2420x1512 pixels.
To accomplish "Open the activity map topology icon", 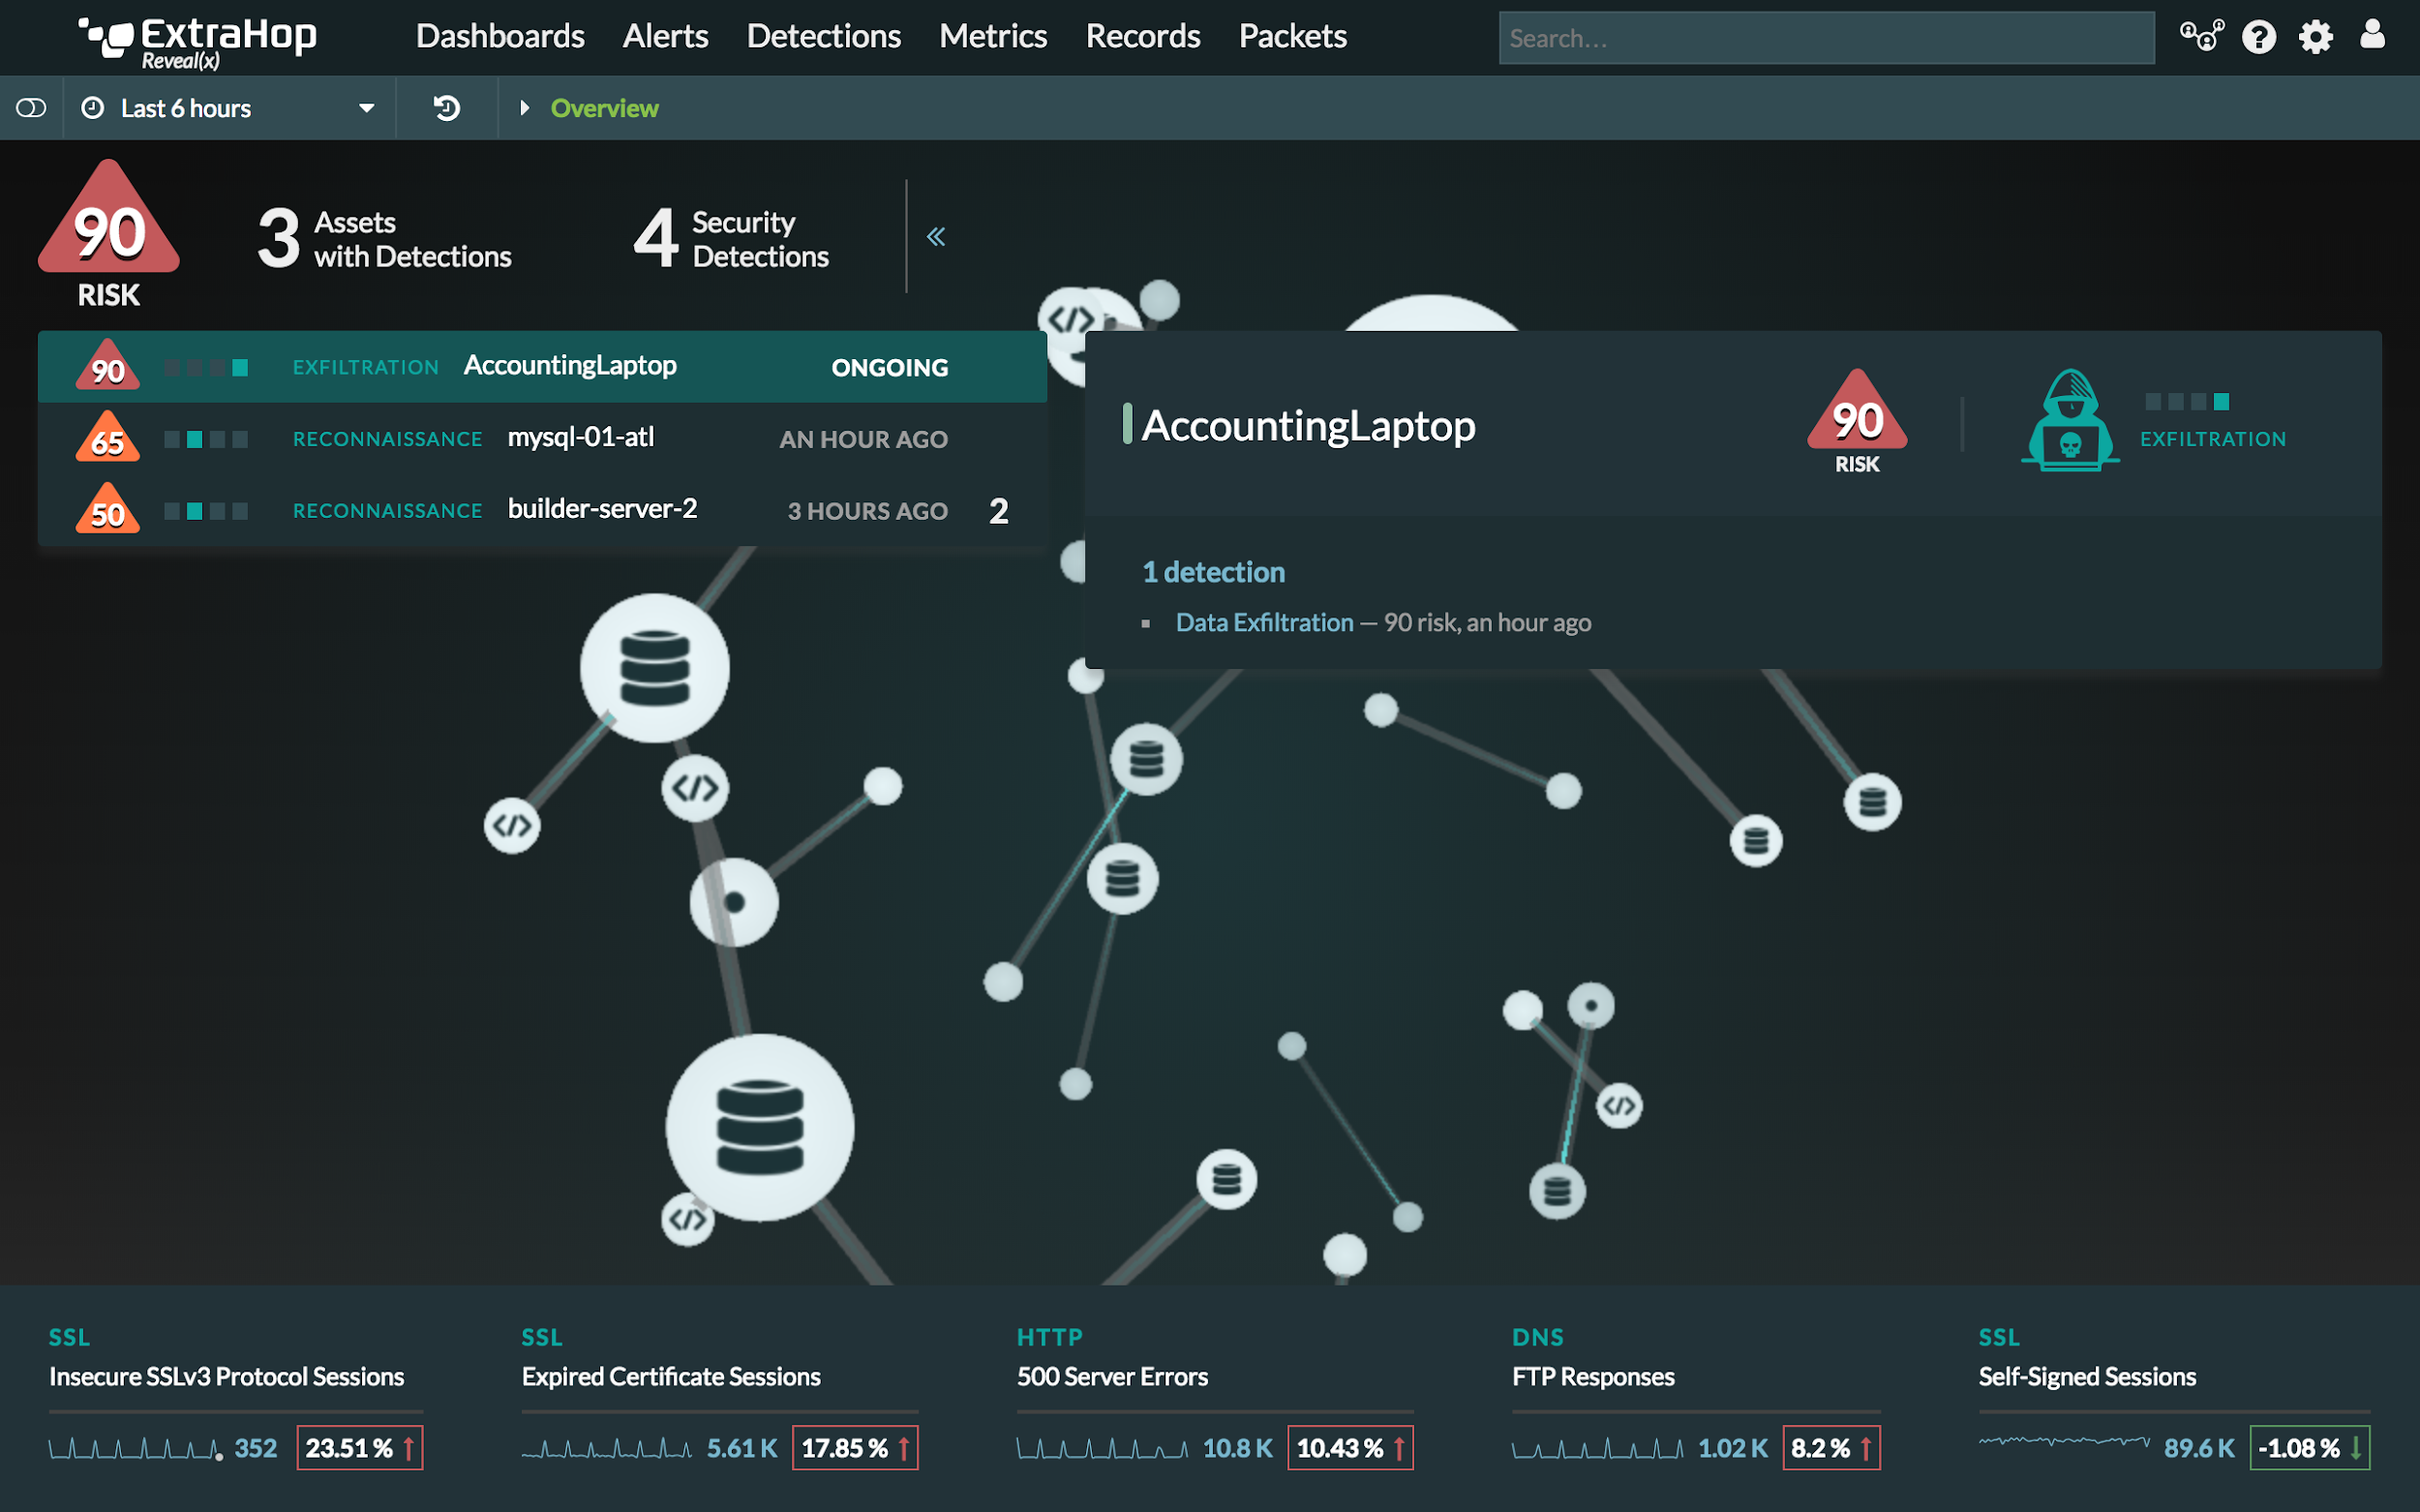I will click(2201, 37).
